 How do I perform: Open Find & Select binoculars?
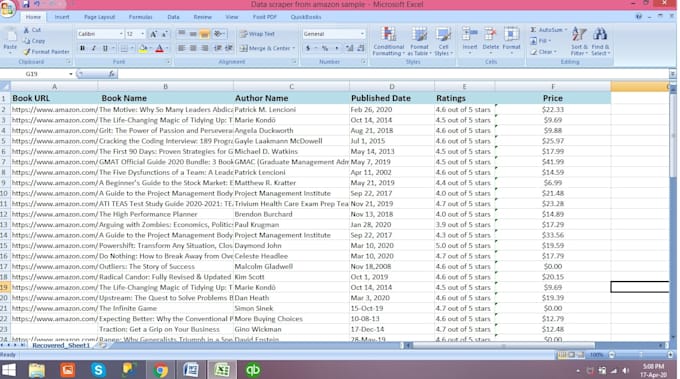point(600,41)
